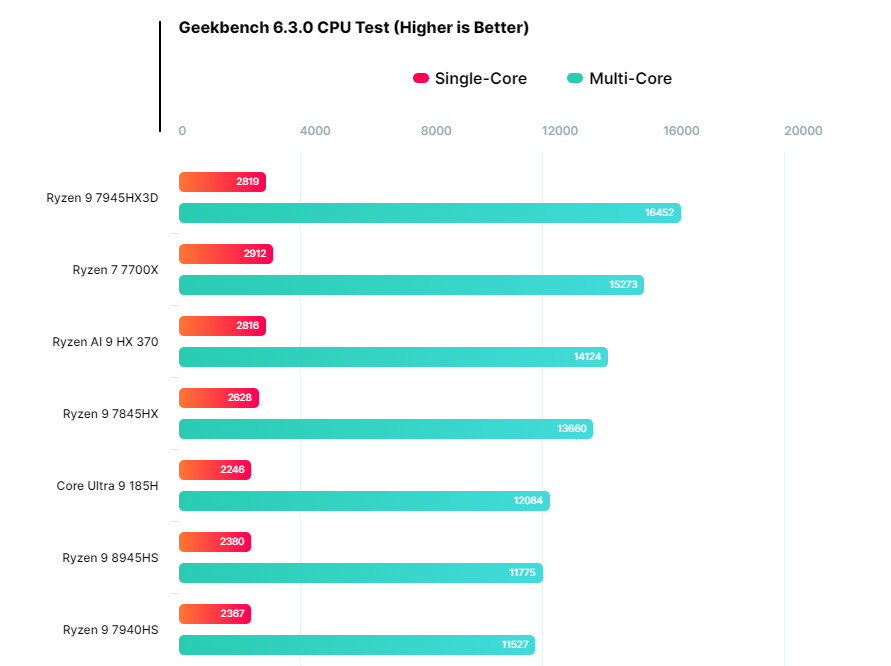Screen dimensions: 891x666
Task: Click the 20000 x-axis tick label
Action: pyautogui.click(x=803, y=131)
